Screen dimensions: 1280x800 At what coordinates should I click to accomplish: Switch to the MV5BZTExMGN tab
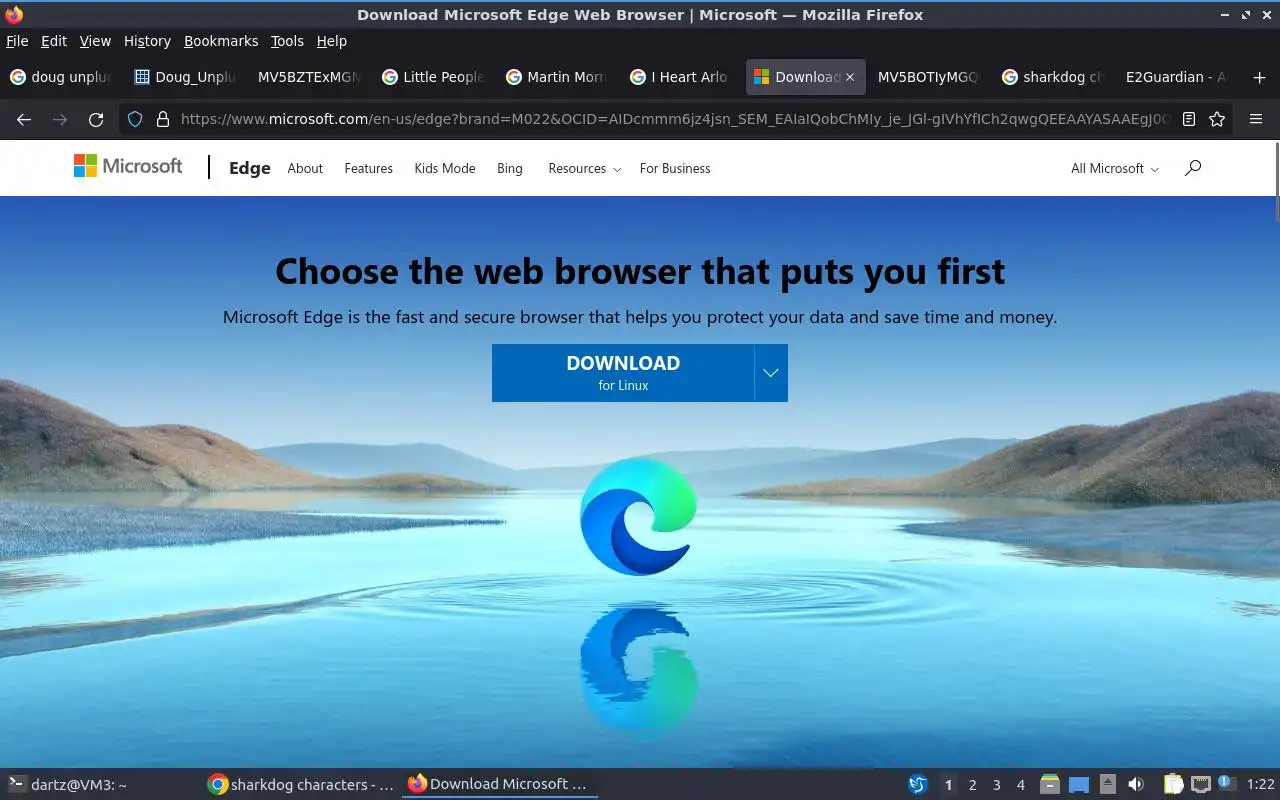coord(308,77)
